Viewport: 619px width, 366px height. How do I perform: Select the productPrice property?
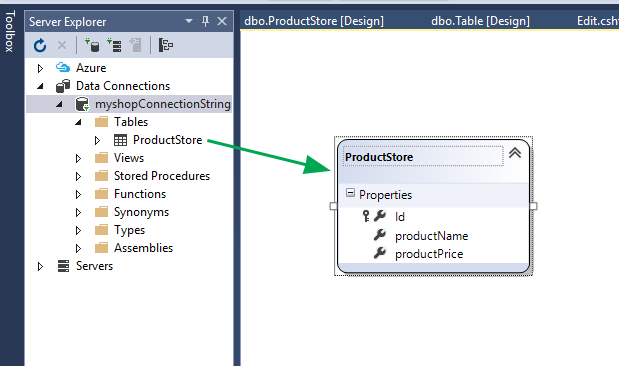(x=429, y=254)
